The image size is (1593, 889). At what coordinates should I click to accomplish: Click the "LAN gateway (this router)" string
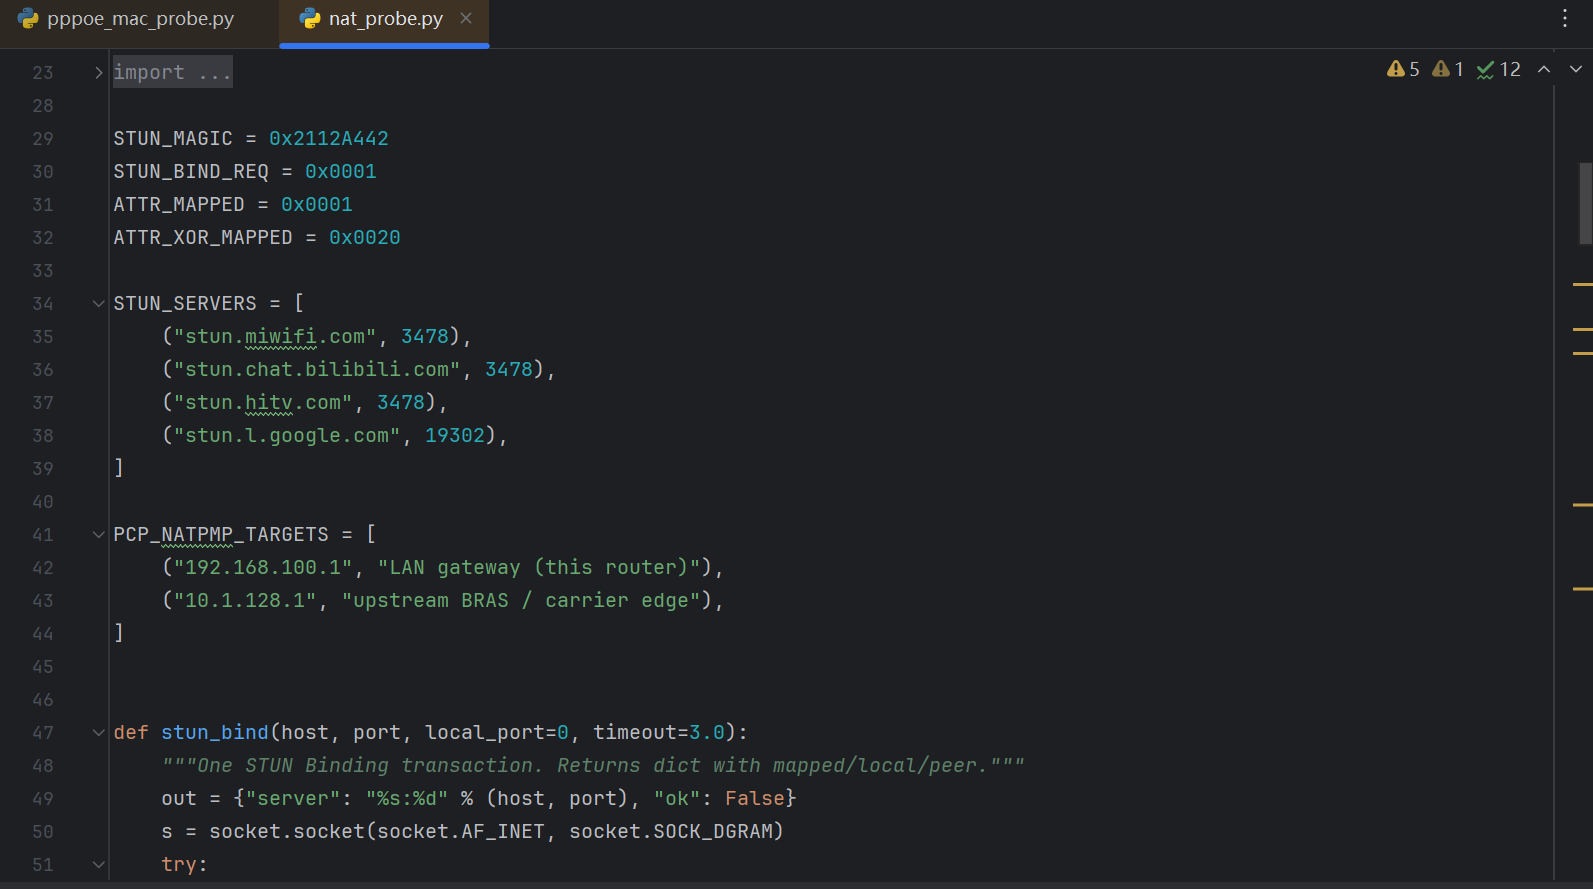tap(539, 567)
